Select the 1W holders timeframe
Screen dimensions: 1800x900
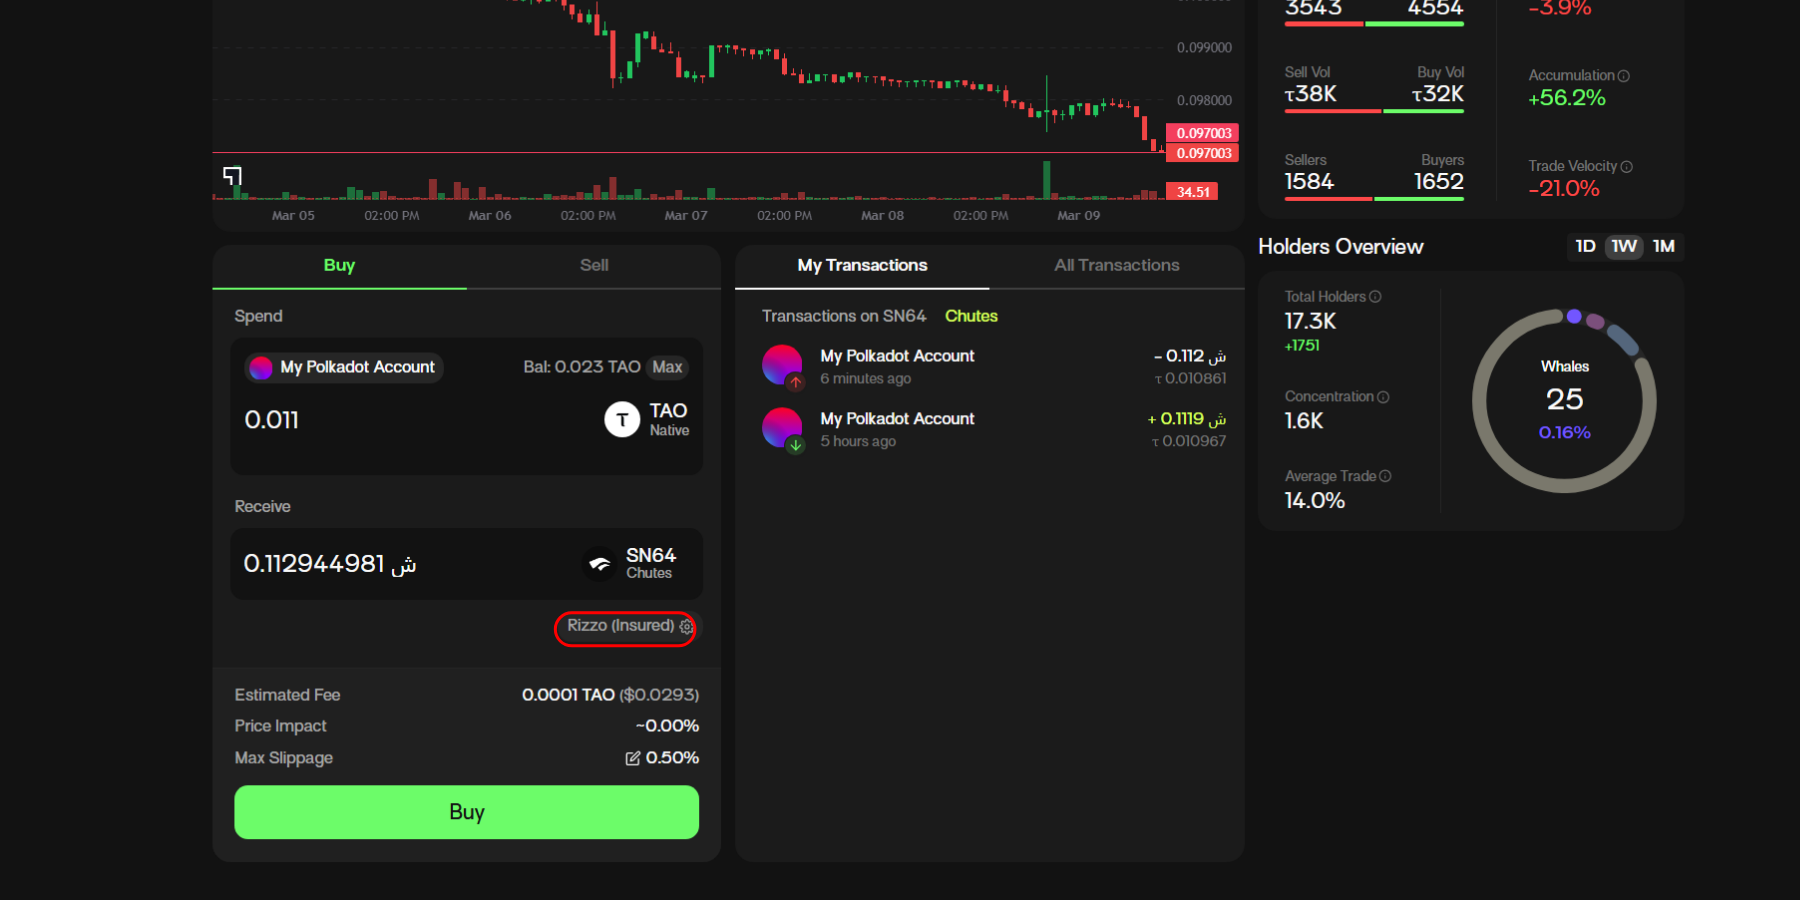pos(1624,247)
